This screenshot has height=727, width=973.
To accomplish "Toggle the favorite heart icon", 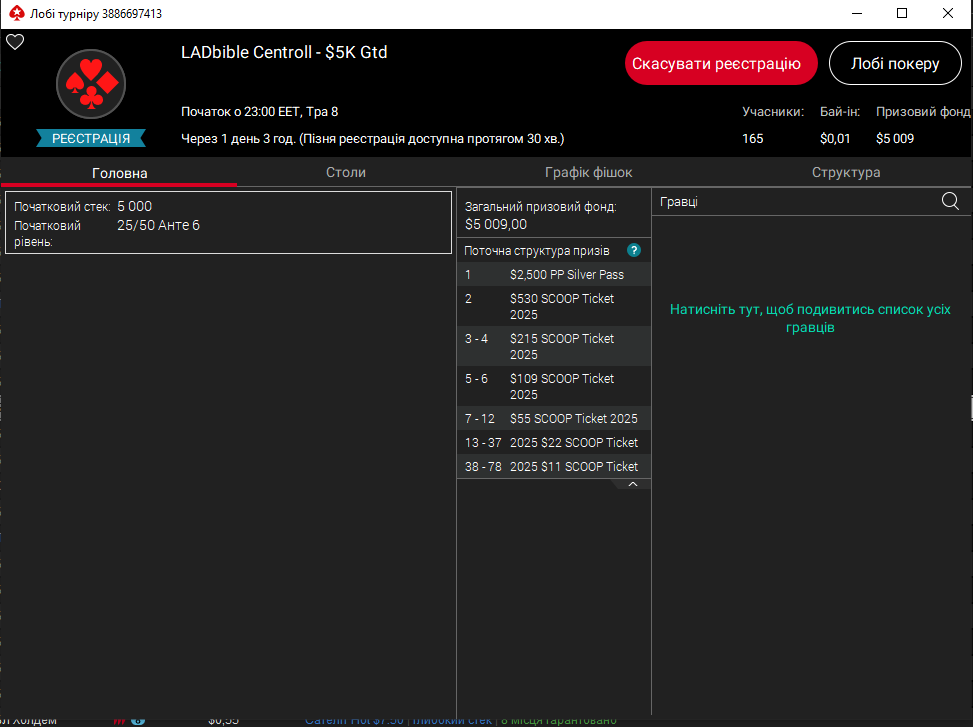I will [x=15, y=42].
